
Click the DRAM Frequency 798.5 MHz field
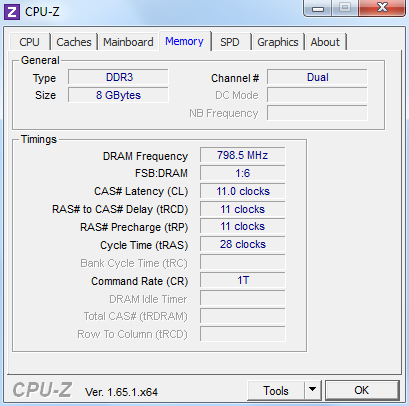point(243,155)
